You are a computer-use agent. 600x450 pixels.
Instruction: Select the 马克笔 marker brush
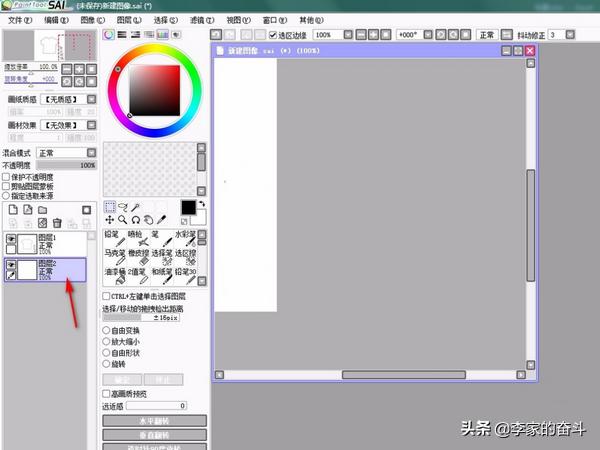[115, 257]
